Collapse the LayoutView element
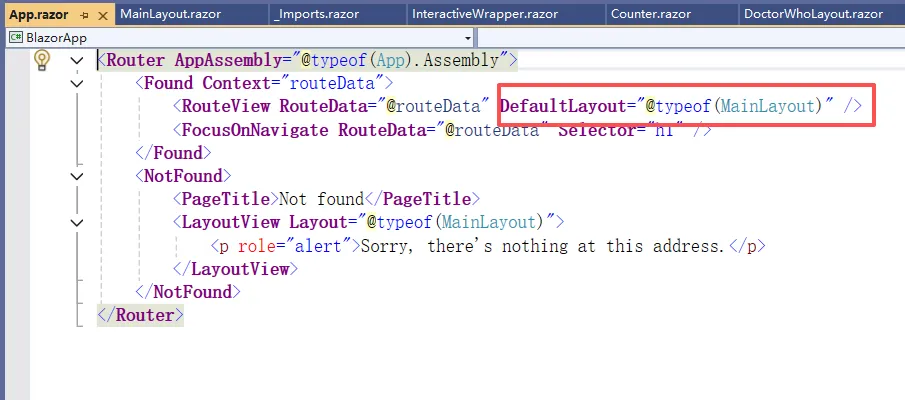Screen dimensions: 905x400 (76, 222)
